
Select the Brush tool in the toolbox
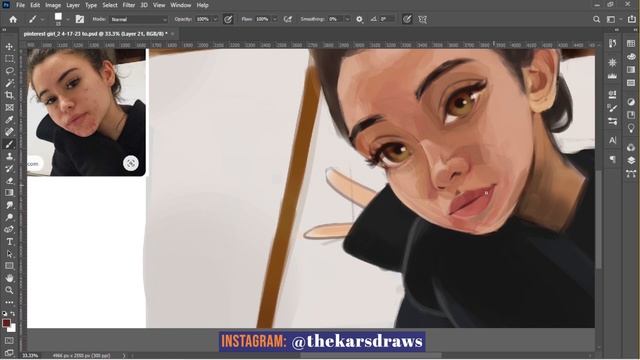(9, 144)
